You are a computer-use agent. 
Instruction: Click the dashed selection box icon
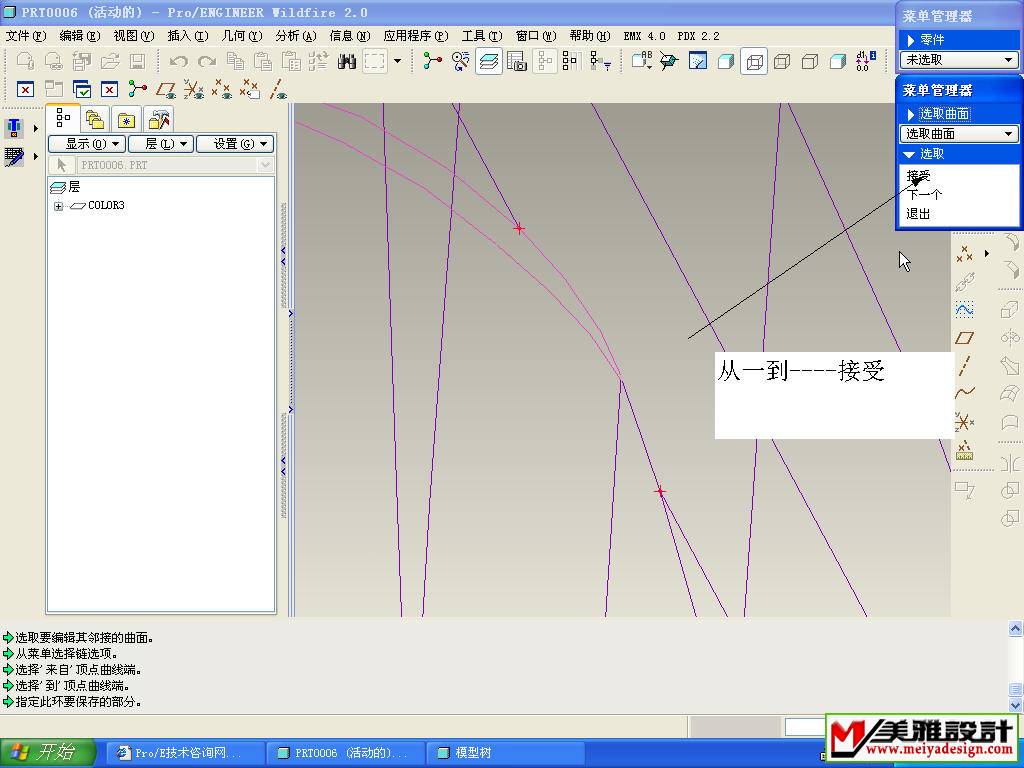pos(375,61)
